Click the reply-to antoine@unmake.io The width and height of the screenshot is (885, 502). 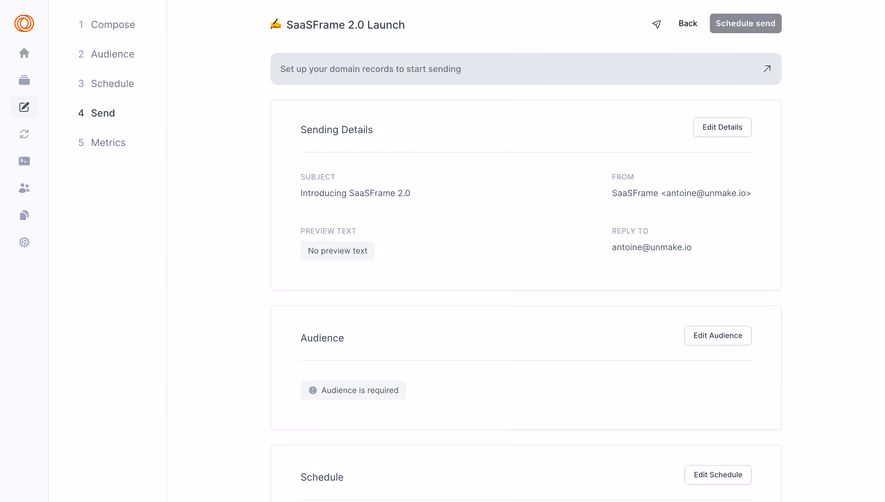pos(651,247)
